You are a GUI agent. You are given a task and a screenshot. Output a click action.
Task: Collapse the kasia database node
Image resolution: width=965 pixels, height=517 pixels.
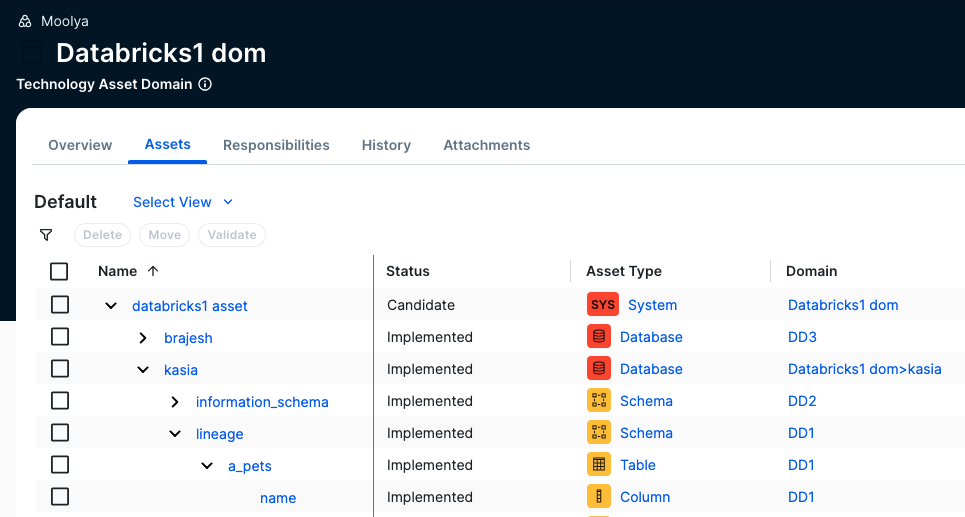point(143,370)
